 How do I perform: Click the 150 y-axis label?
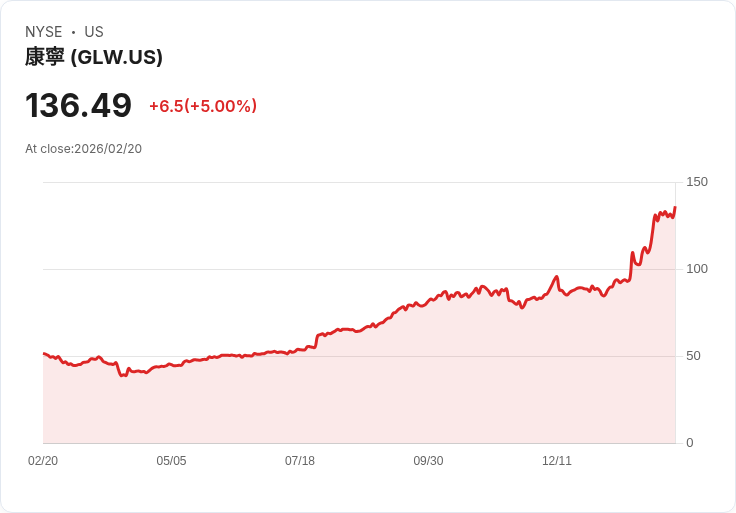click(697, 182)
